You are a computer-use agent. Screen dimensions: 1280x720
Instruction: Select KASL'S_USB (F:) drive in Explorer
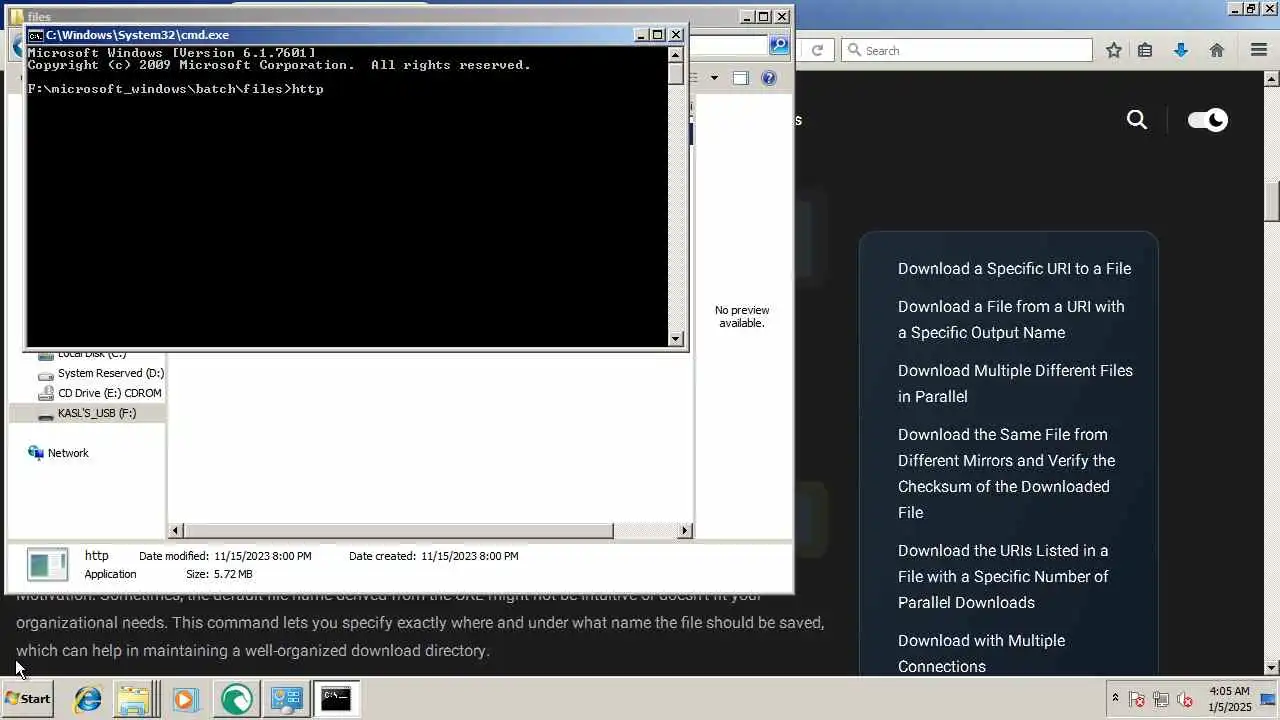click(96, 413)
